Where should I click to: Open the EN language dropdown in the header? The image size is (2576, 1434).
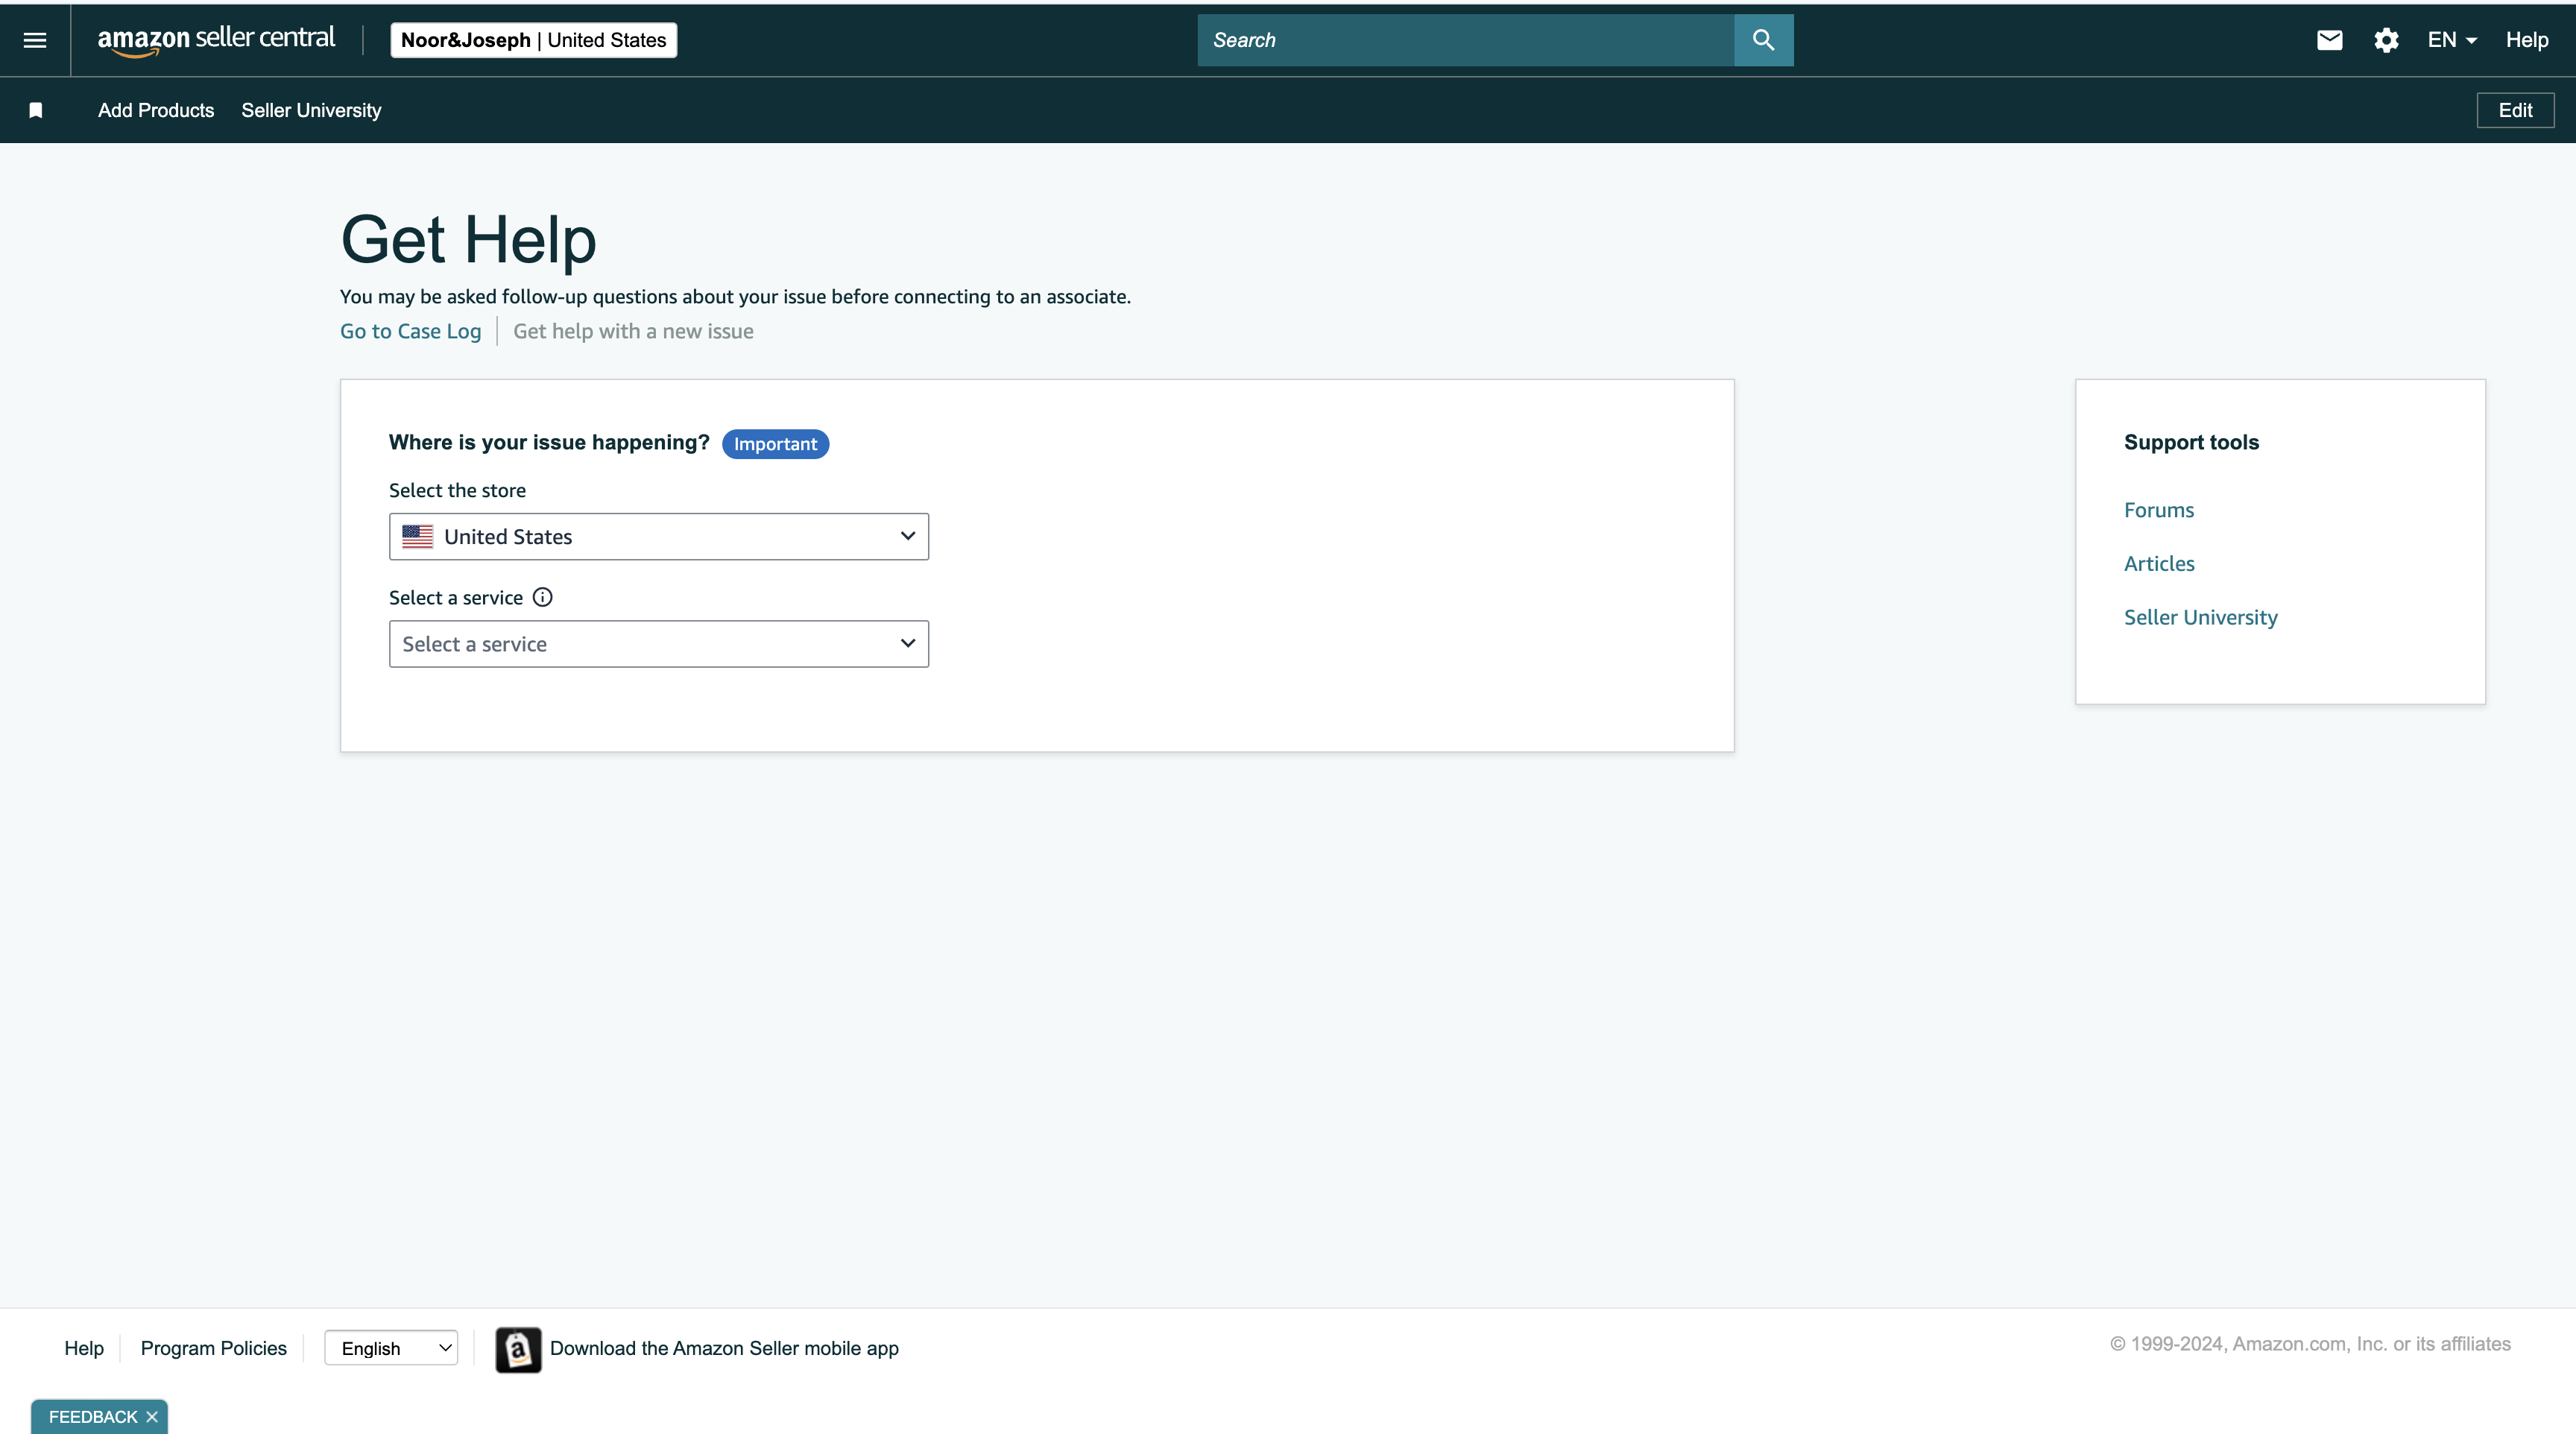[2452, 40]
